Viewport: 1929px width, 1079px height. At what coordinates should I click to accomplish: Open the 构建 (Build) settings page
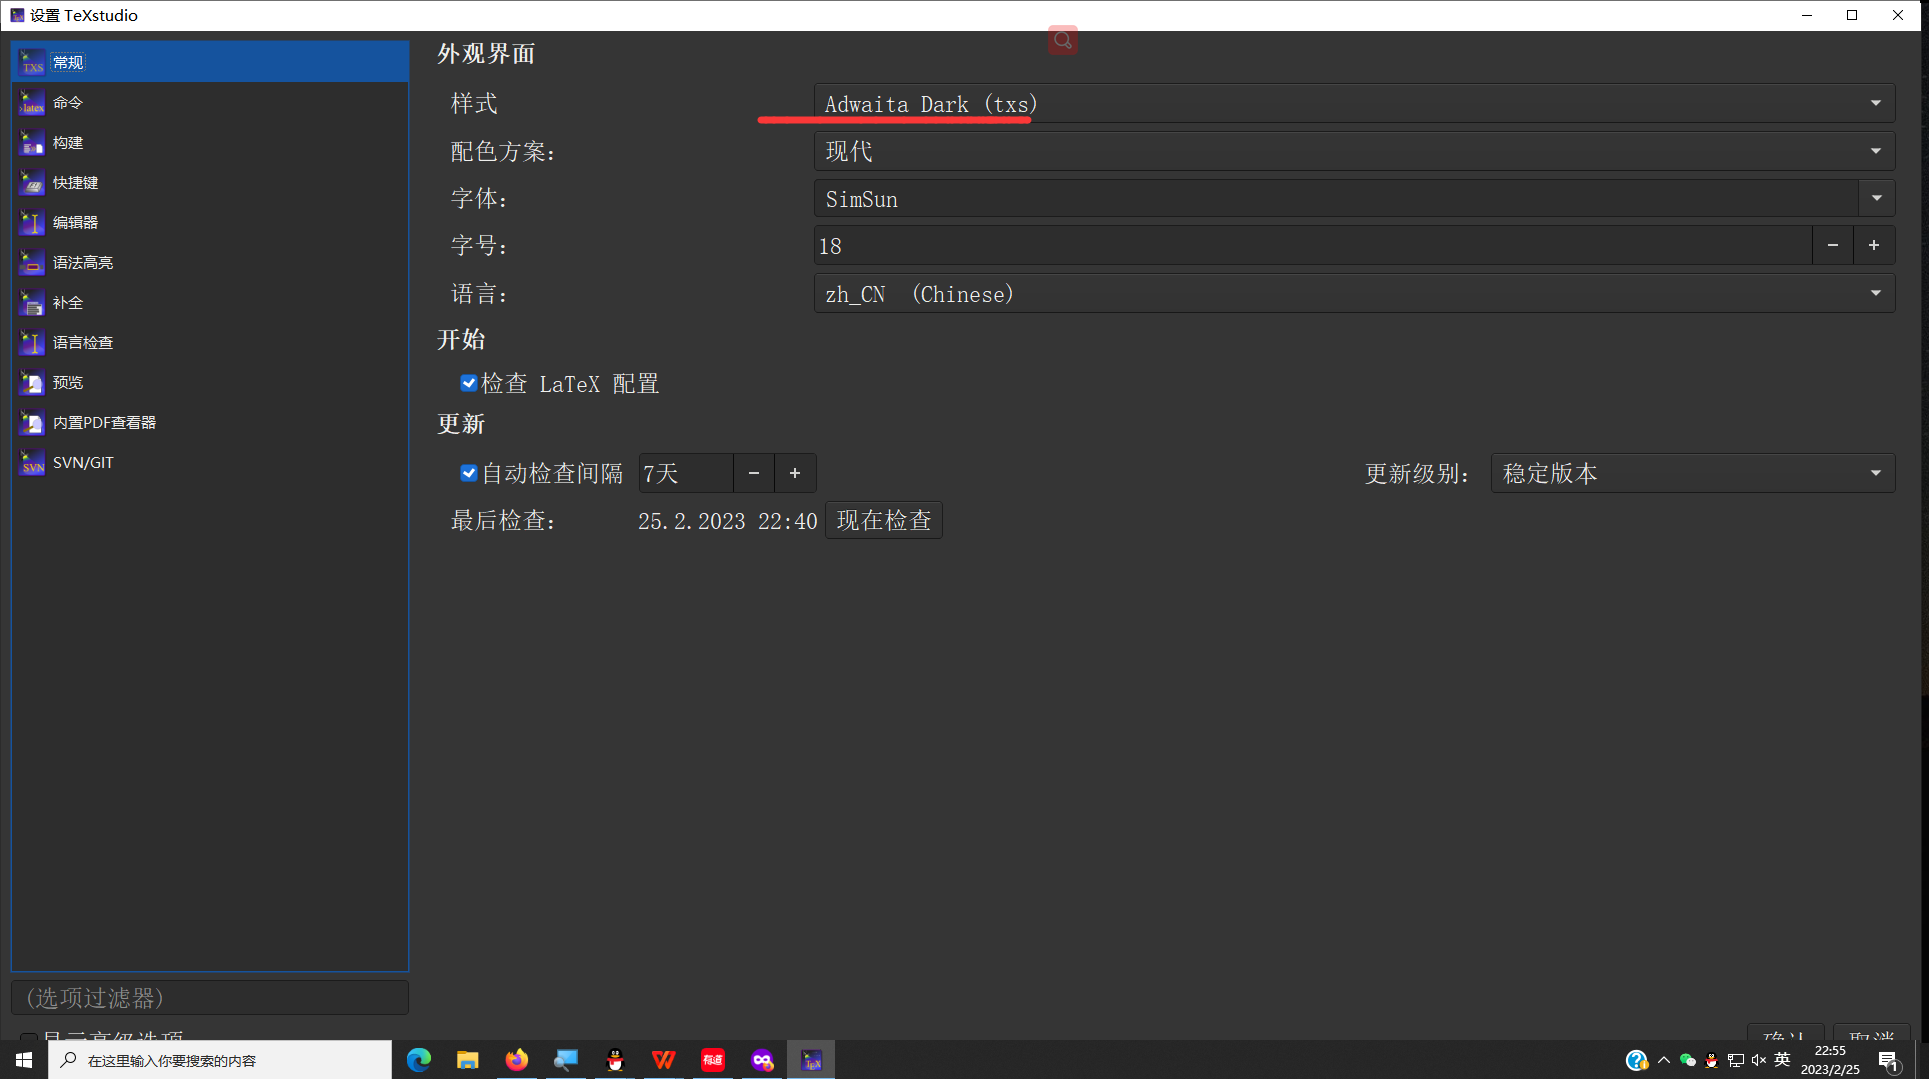coord(210,142)
